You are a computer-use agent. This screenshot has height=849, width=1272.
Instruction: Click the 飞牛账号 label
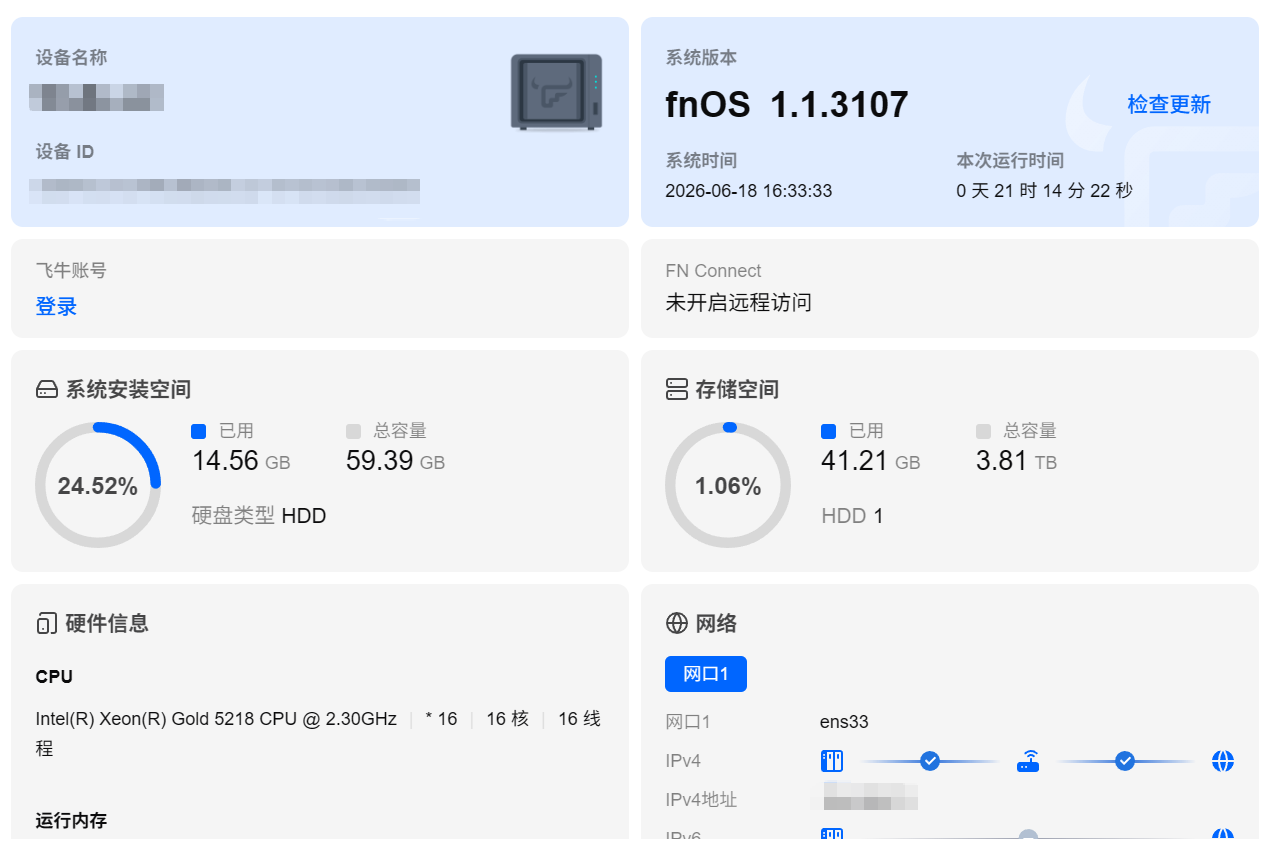71,270
